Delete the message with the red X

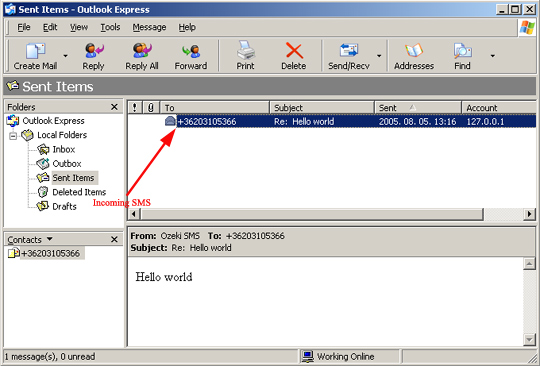pos(294,51)
